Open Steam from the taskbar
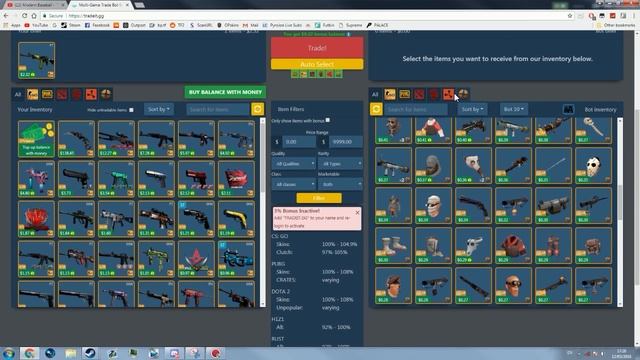Image resolution: width=640 pixels, height=360 pixels. (x=90, y=353)
